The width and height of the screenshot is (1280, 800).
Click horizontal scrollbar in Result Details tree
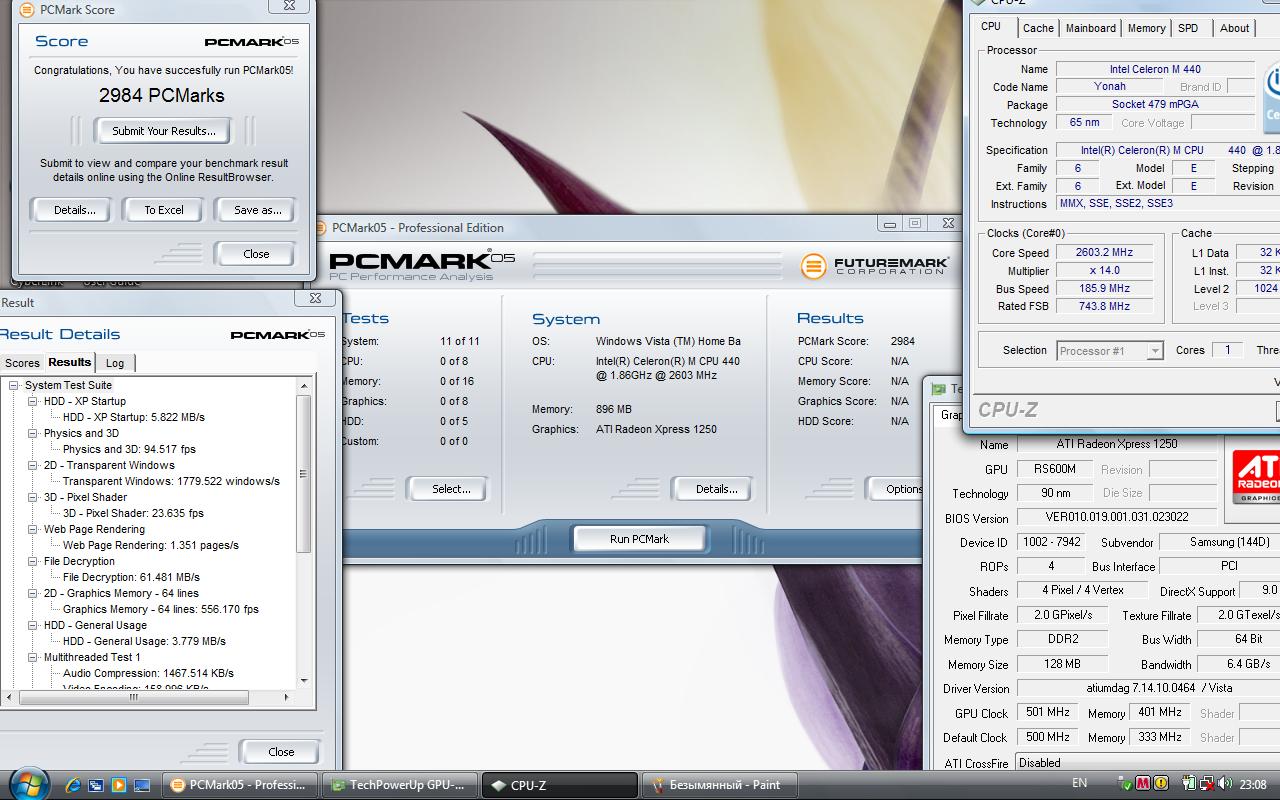133,697
